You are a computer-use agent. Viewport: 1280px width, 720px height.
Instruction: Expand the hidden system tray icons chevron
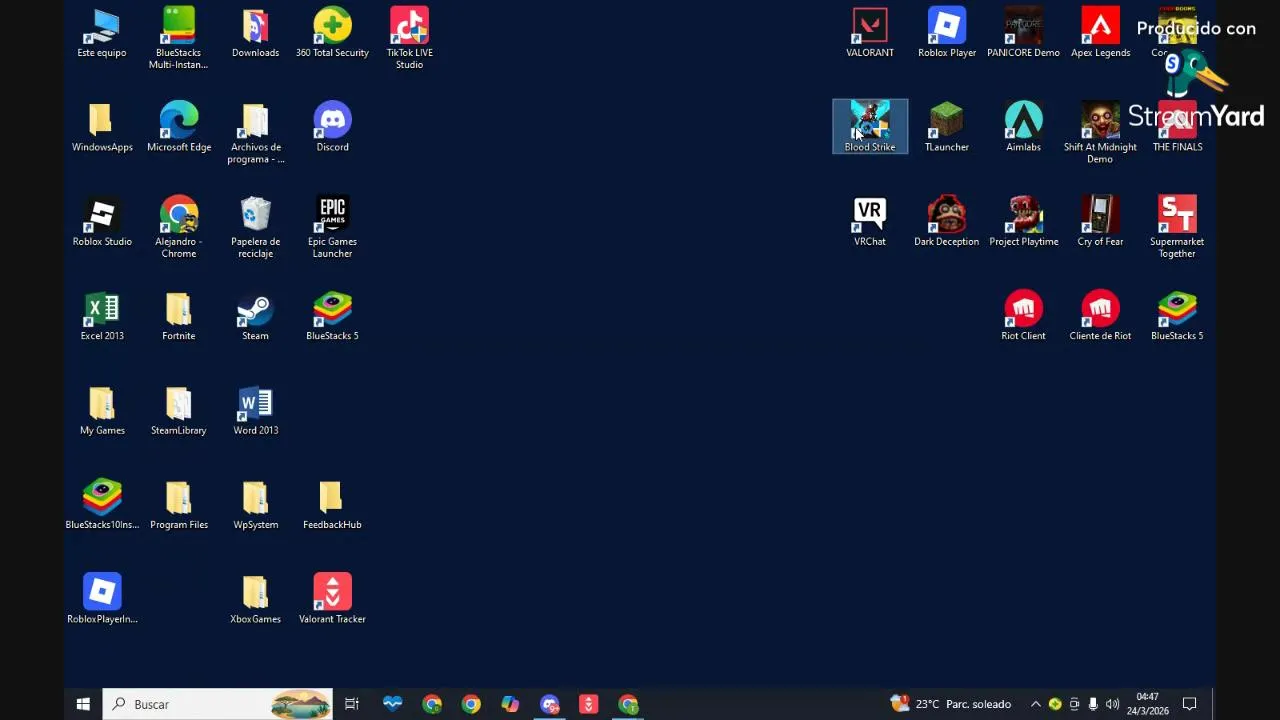1036,704
